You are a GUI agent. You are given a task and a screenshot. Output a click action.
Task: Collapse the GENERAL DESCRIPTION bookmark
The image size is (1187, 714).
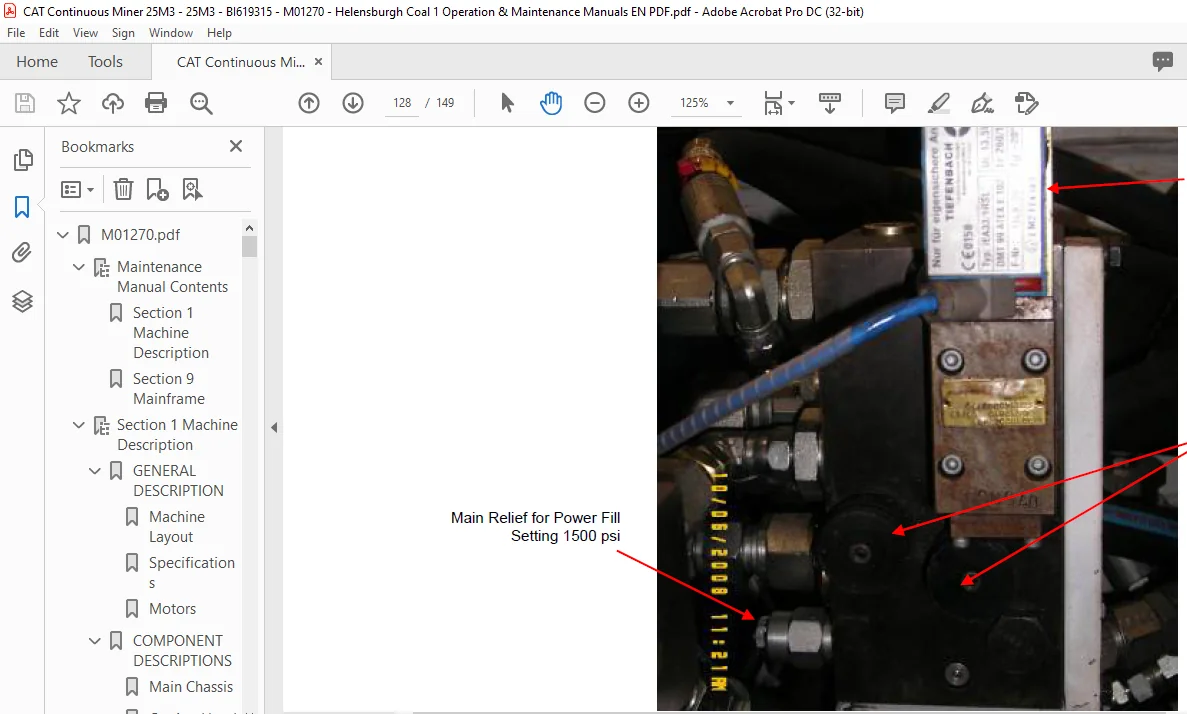(x=95, y=471)
